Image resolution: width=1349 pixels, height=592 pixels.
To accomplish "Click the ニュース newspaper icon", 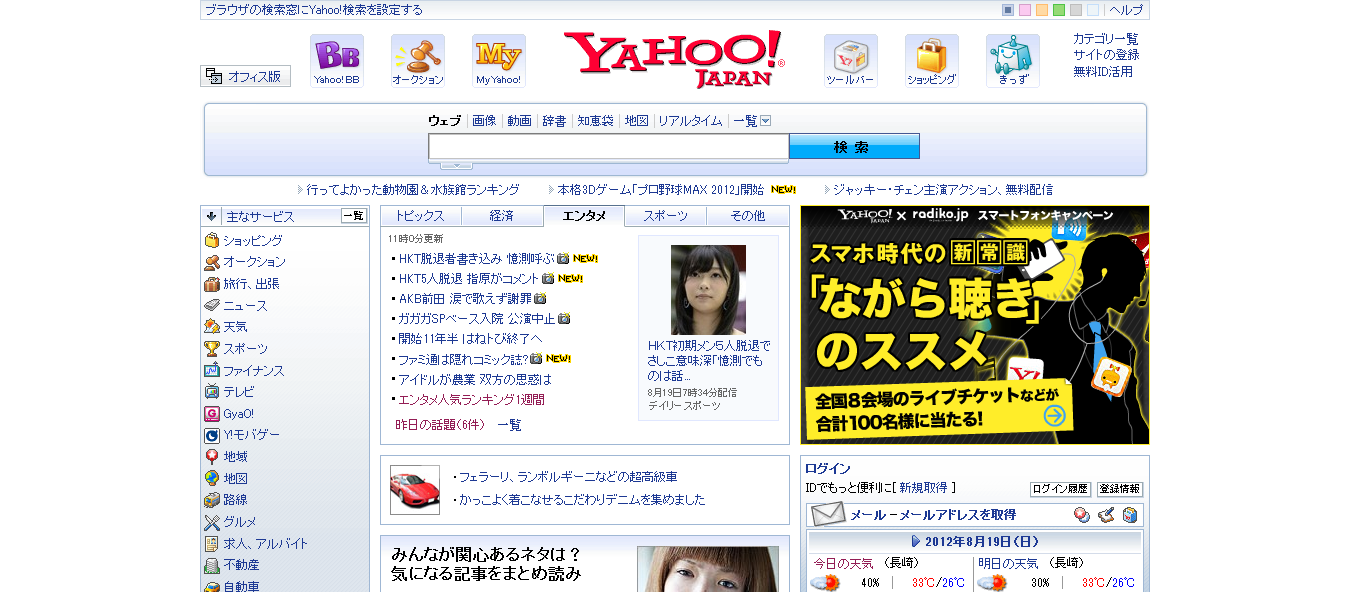I will [212, 305].
